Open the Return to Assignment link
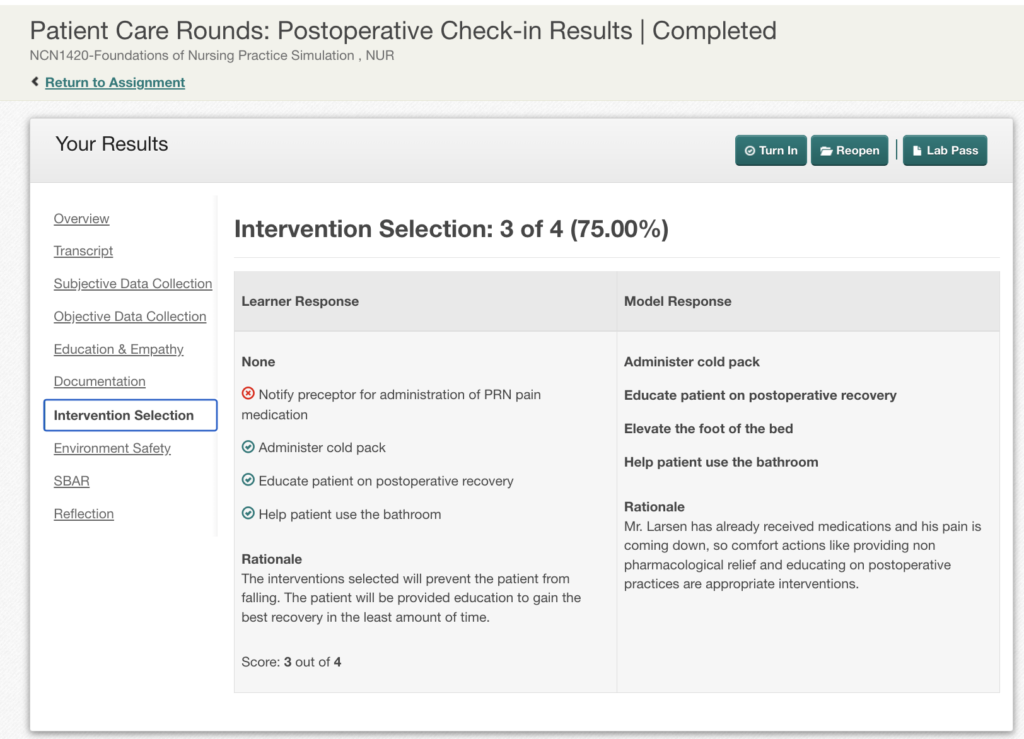Viewport: 1024px width, 739px height. click(x=115, y=82)
